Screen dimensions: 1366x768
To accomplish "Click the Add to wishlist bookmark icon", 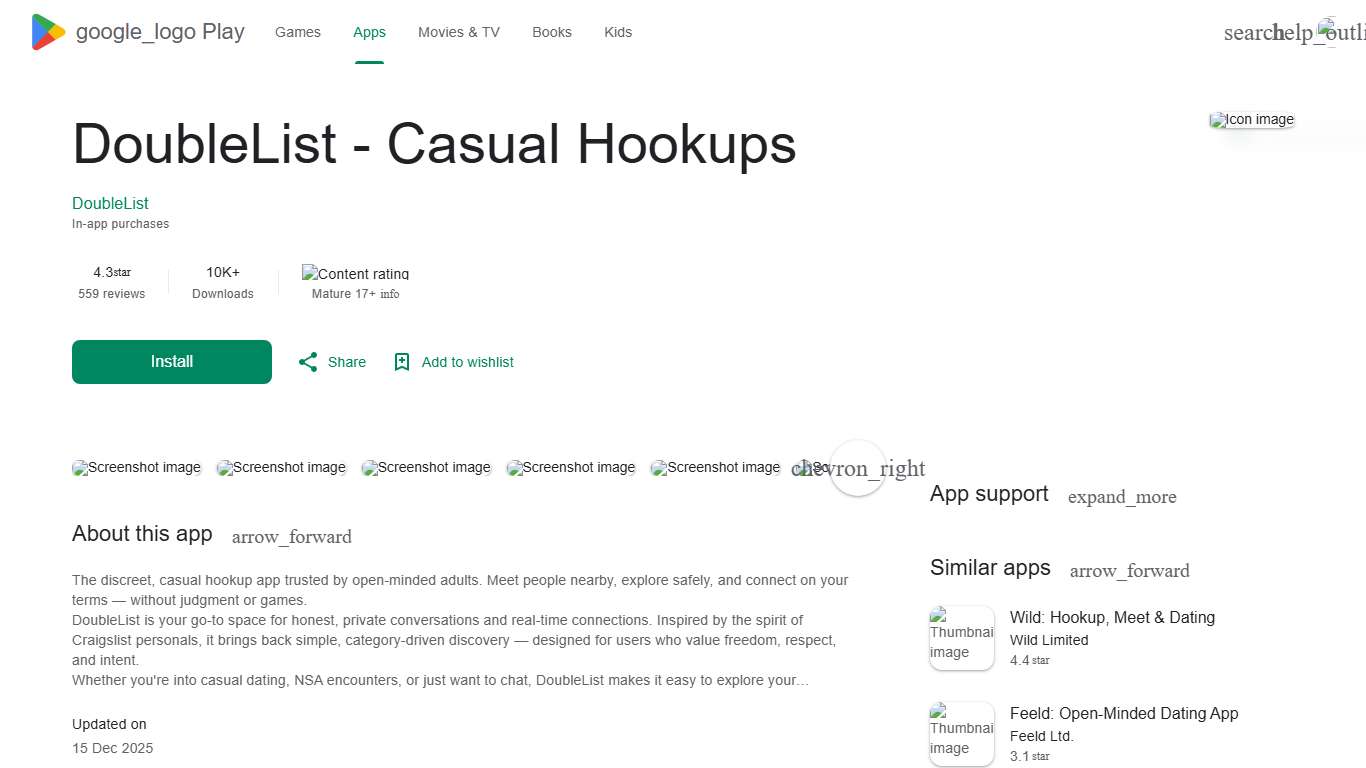I will click(402, 362).
